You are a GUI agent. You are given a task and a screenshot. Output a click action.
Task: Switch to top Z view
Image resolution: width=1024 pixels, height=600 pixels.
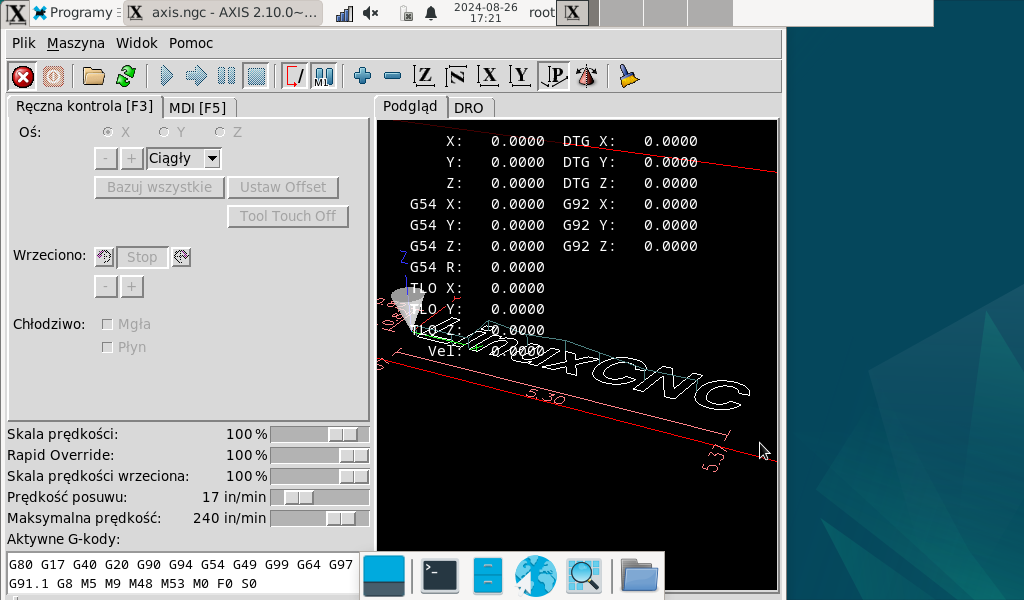point(424,77)
